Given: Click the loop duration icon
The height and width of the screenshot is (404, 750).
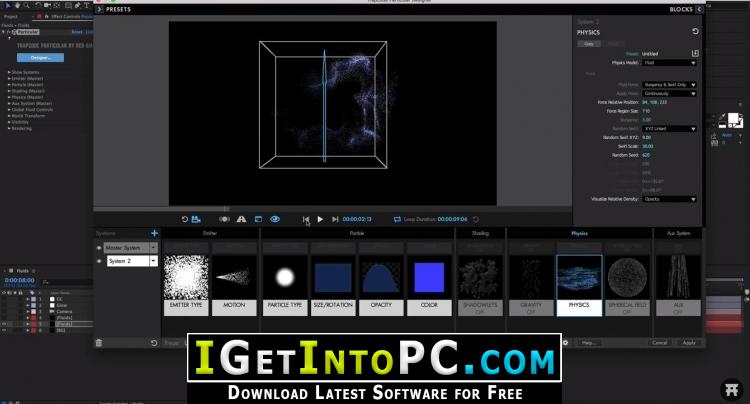Looking at the screenshot, I should pyautogui.click(x=397, y=219).
